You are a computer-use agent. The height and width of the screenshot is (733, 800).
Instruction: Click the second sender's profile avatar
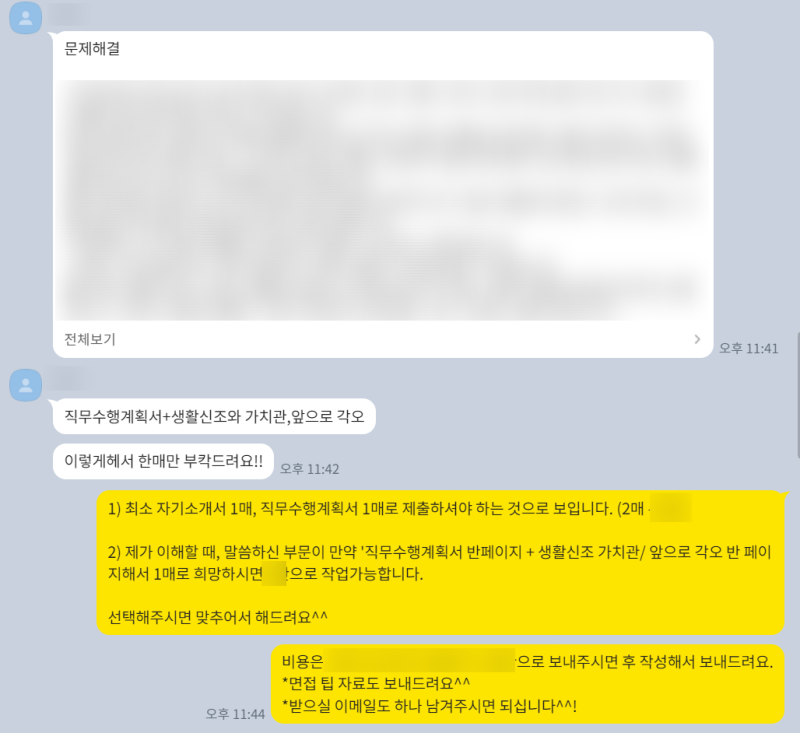[x=26, y=385]
